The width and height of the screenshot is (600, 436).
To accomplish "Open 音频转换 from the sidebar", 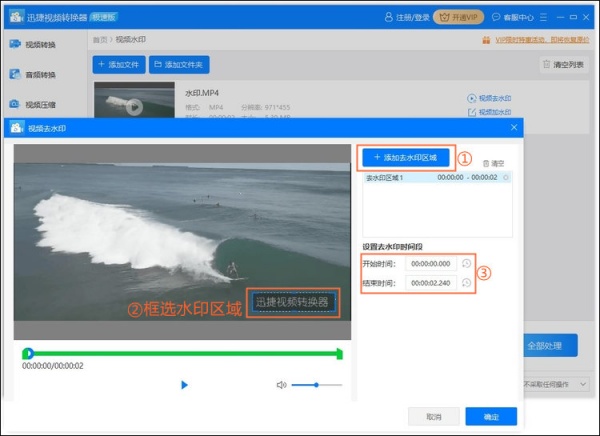I will pyautogui.click(x=15, y=74).
